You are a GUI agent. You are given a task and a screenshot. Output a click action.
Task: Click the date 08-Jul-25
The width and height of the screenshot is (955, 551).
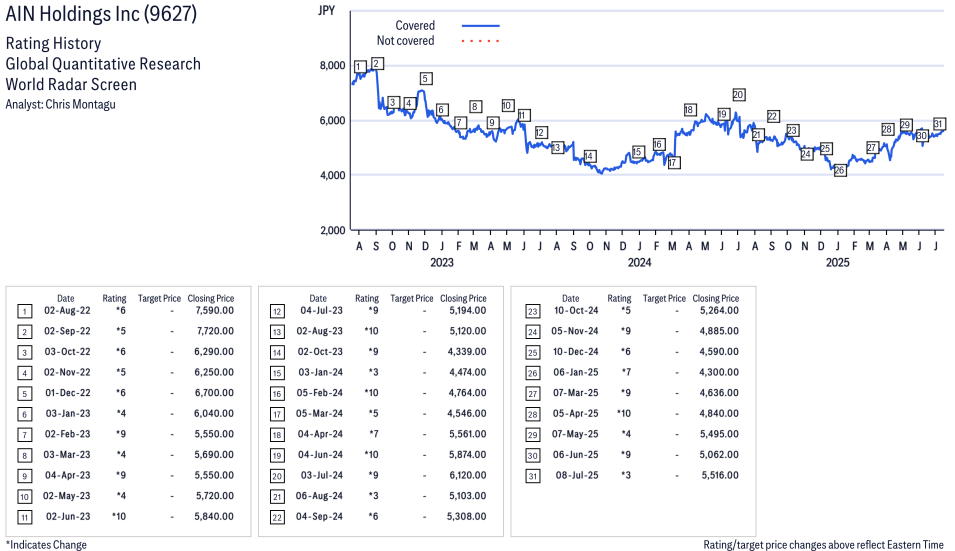pyautogui.click(x=577, y=476)
